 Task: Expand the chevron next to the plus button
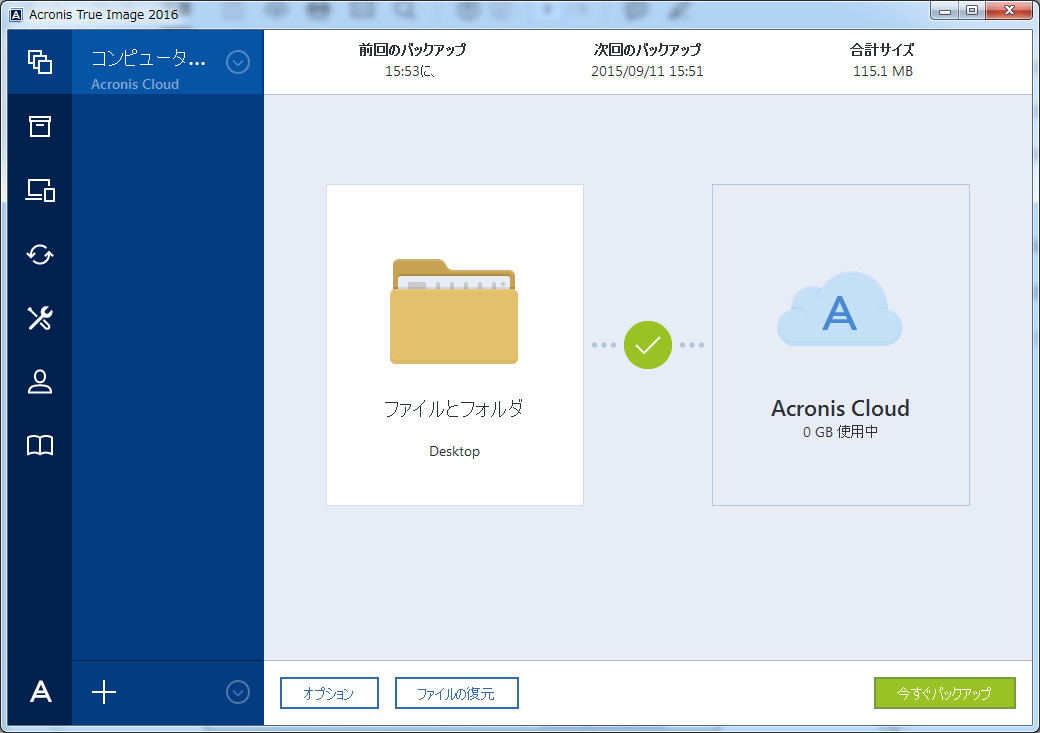[x=238, y=692]
